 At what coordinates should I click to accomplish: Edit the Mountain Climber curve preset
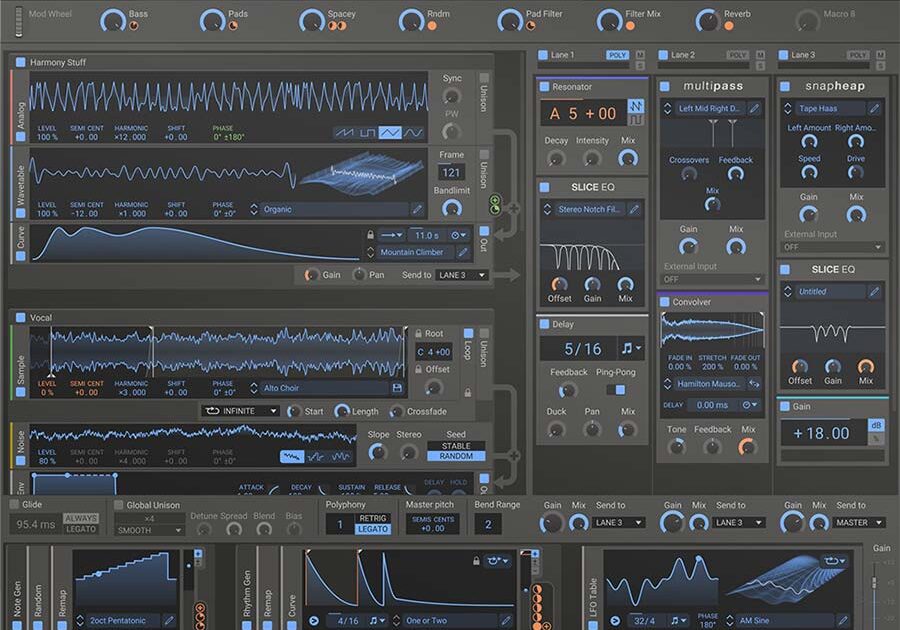coord(462,252)
